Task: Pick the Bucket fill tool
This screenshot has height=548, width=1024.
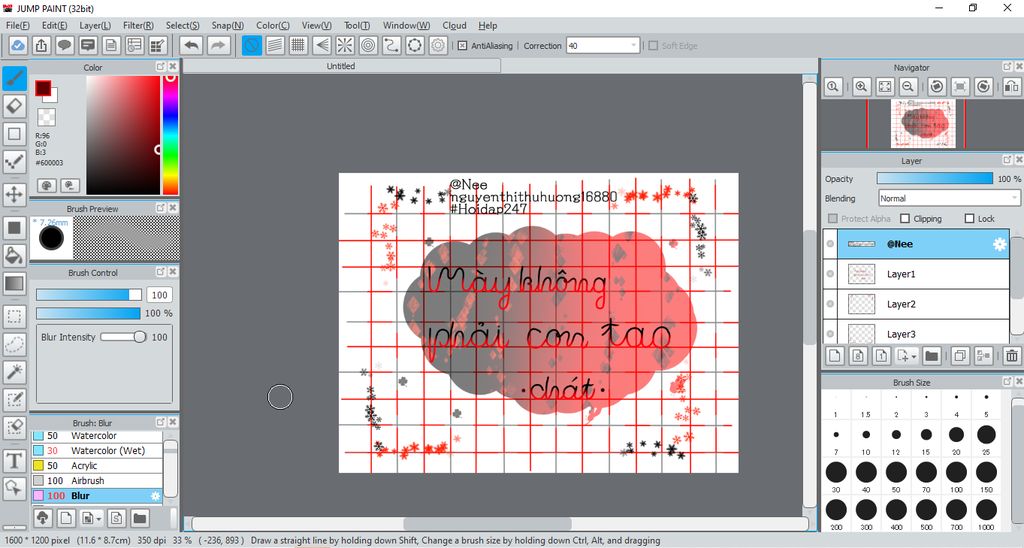Action: click(14, 255)
